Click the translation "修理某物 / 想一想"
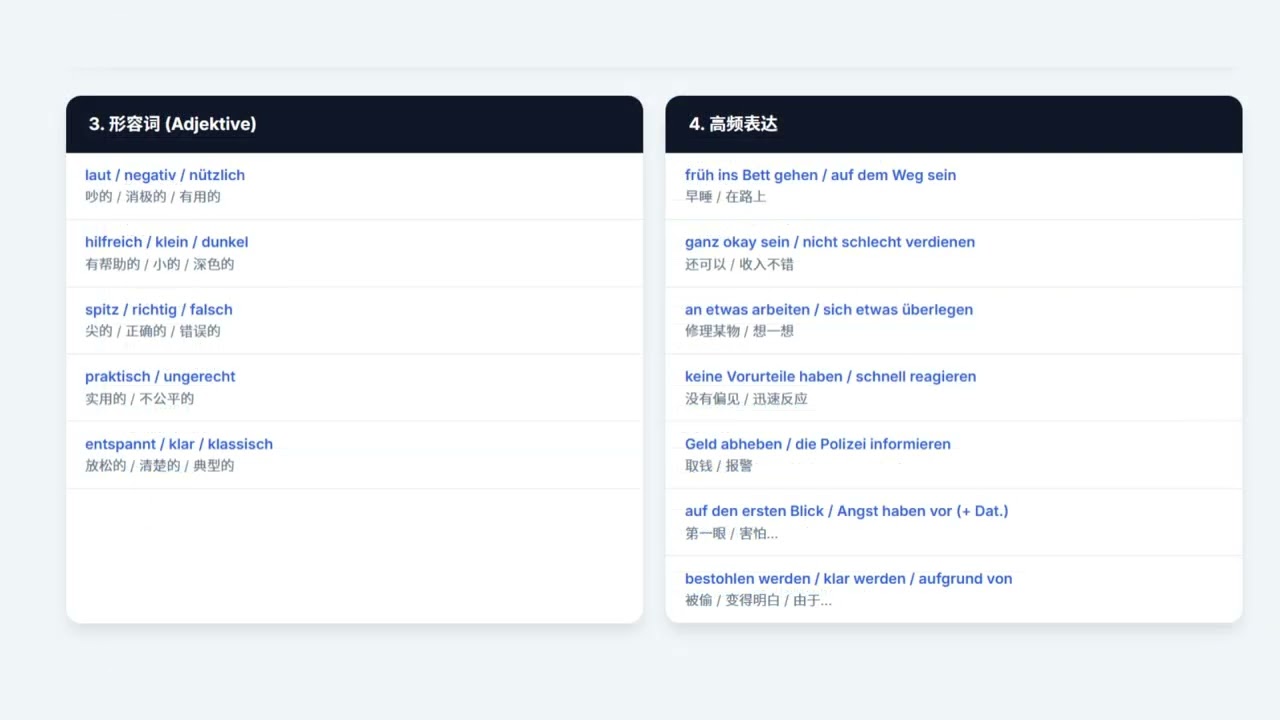The width and height of the screenshot is (1280, 720). click(740, 331)
